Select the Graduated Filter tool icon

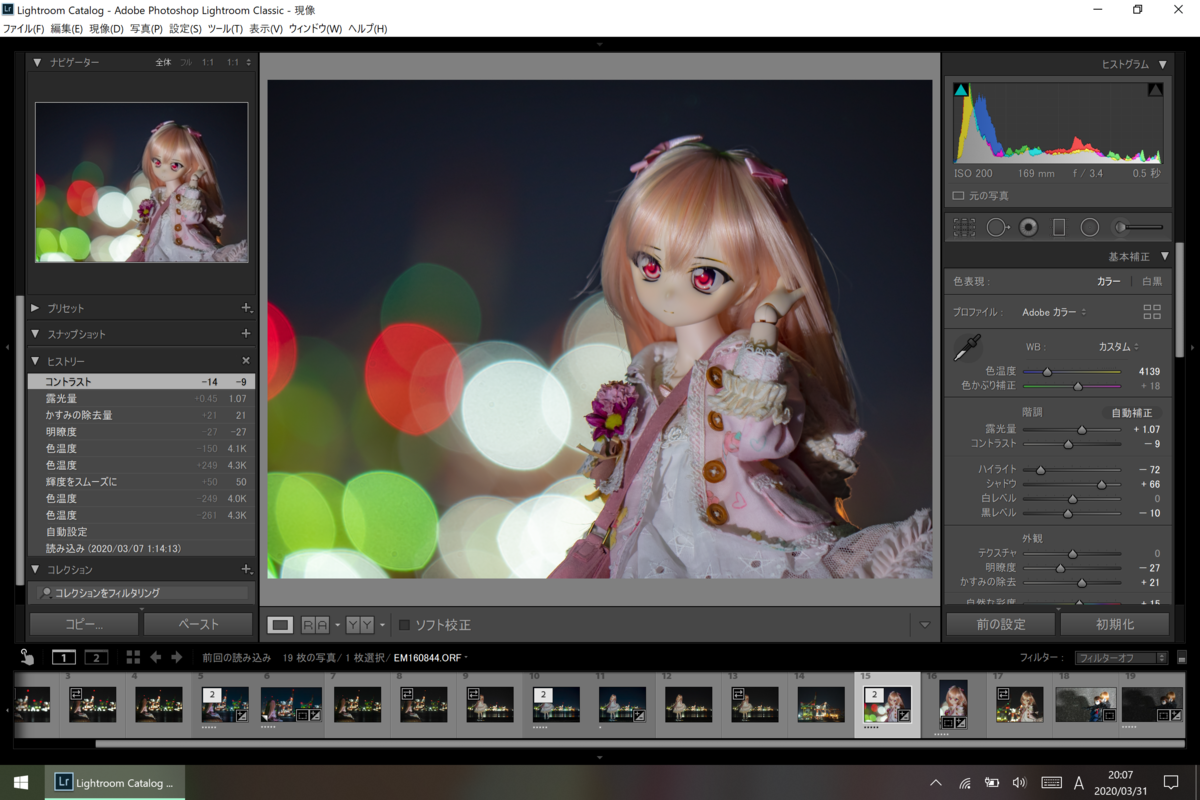point(1059,228)
